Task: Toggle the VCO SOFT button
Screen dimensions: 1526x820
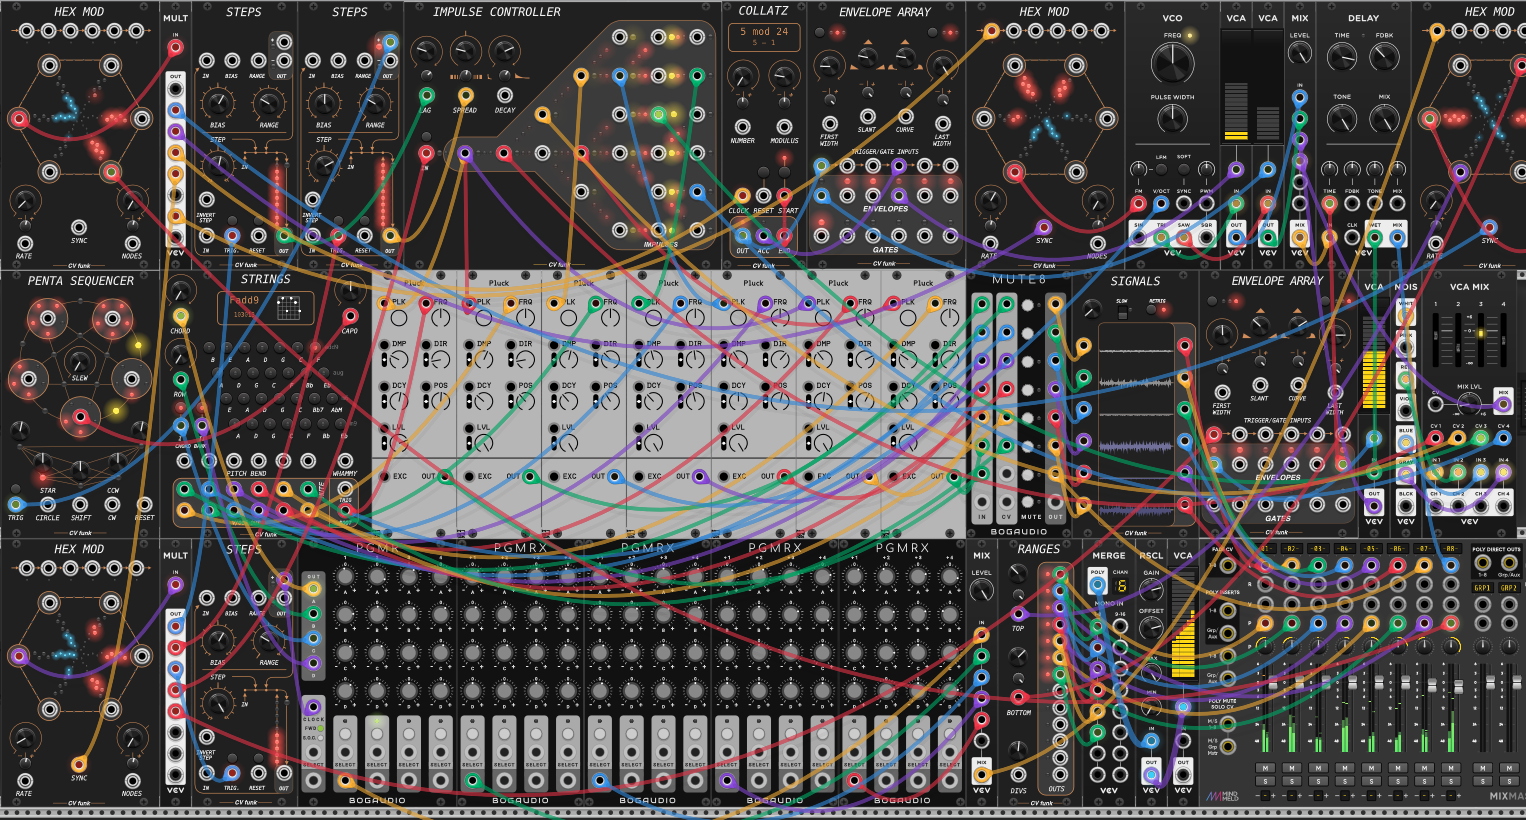Action: [x=1184, y=169]
